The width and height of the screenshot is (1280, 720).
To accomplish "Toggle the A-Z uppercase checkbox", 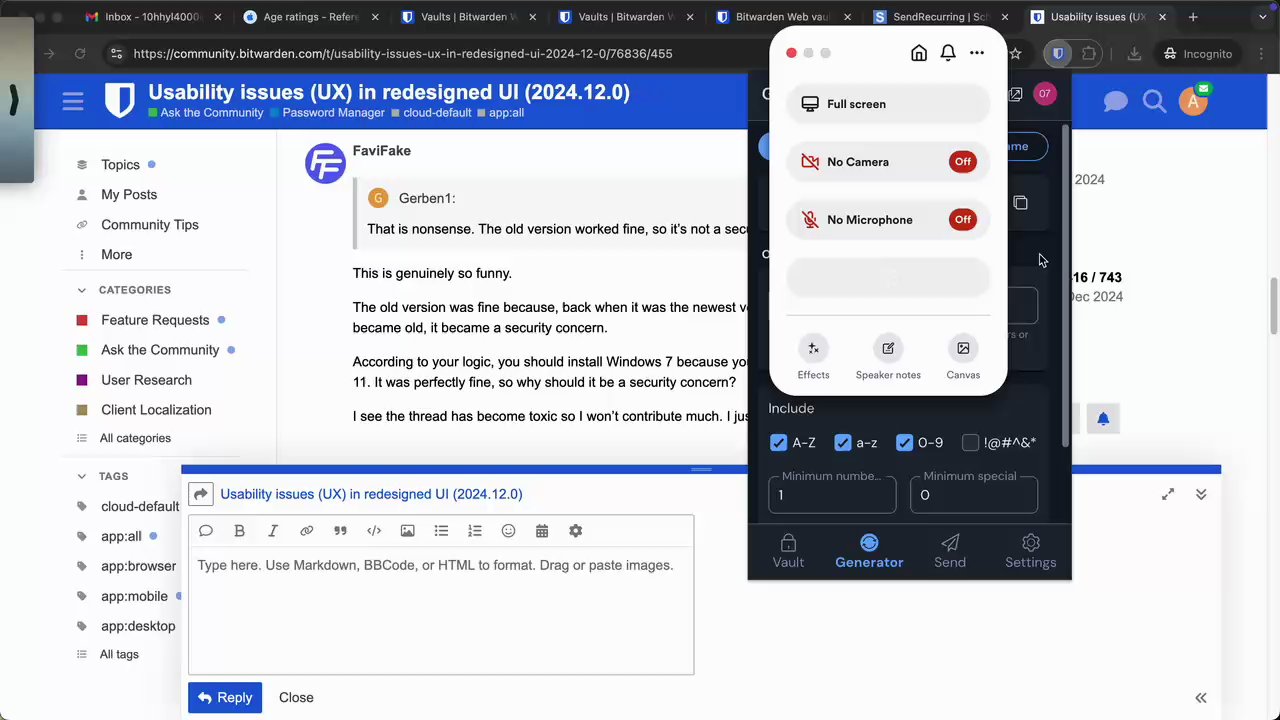I will (x=779, y=443).
